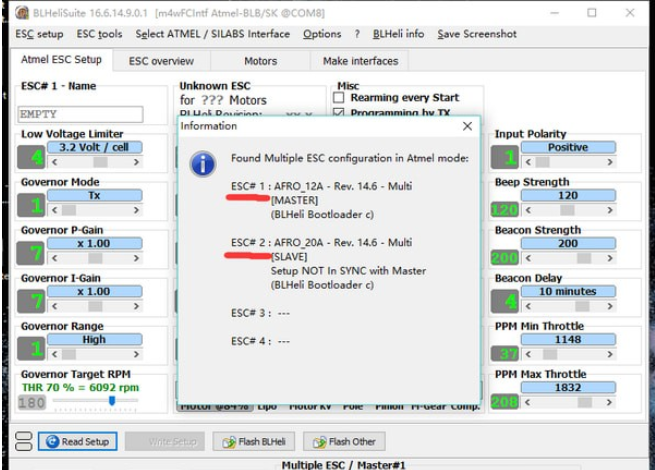Increase Input Polarity with right arrow
Viewport: 655px width, 470px height.
click(610, 162)
